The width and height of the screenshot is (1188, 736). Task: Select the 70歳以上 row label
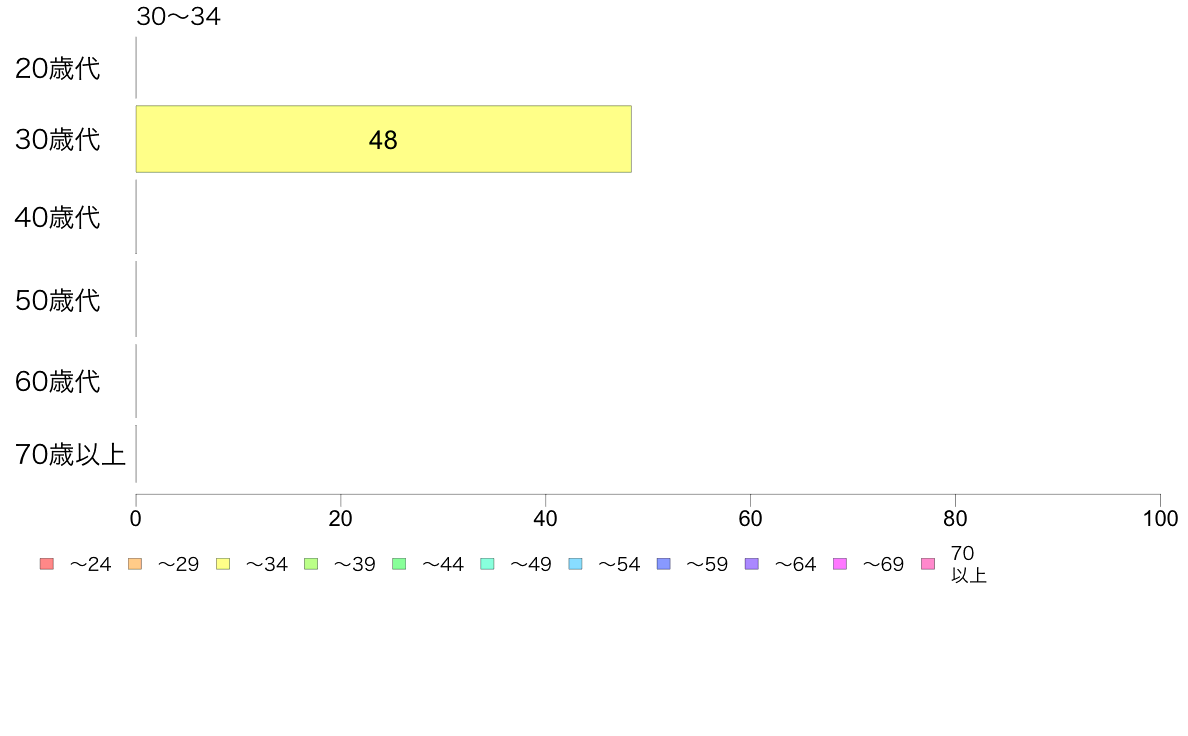point(70,454)
